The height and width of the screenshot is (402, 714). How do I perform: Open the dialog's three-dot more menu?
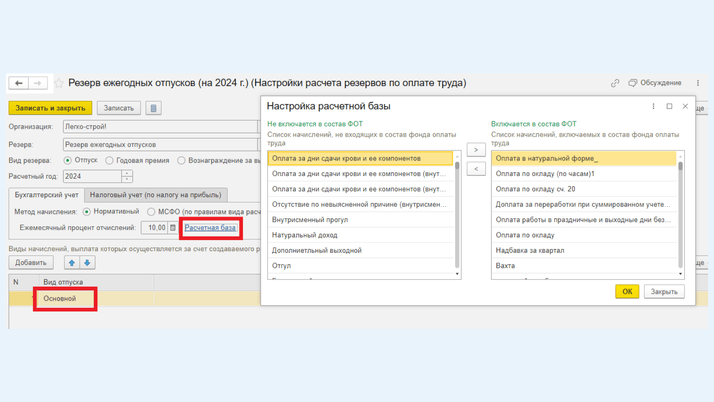[x=654, y=106]
